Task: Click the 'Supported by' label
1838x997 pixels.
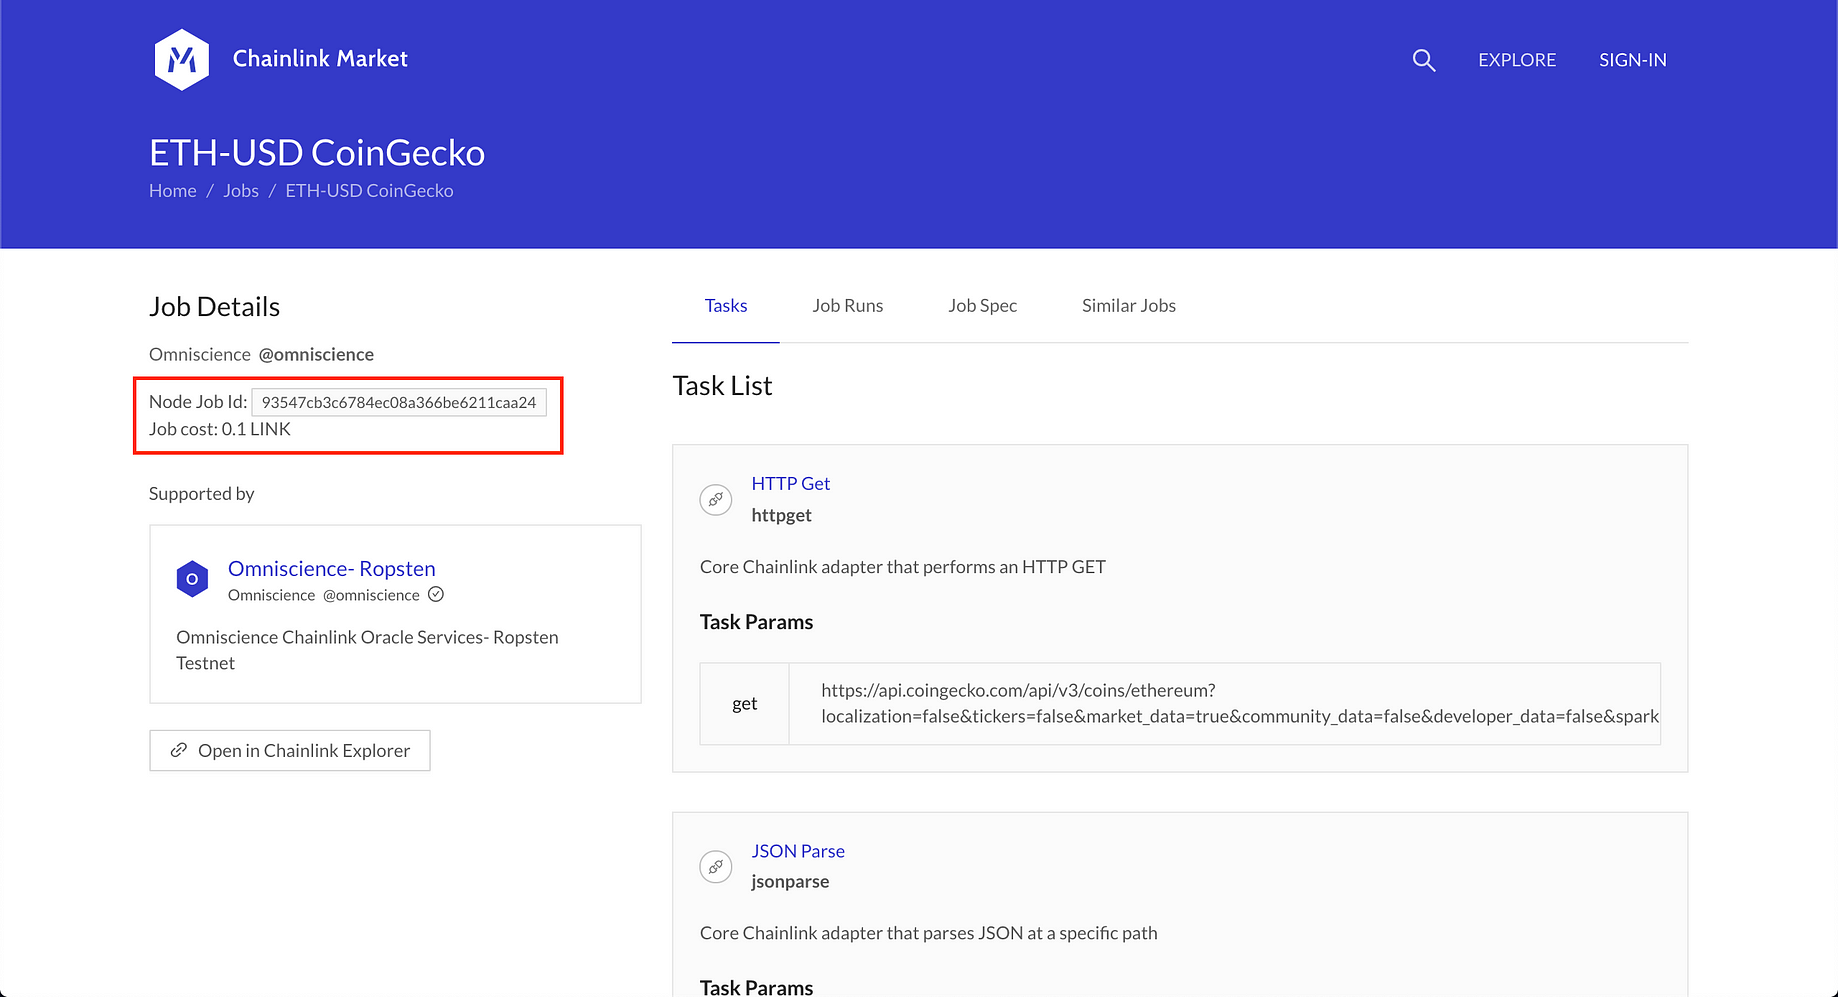Action: coord(202,494)
